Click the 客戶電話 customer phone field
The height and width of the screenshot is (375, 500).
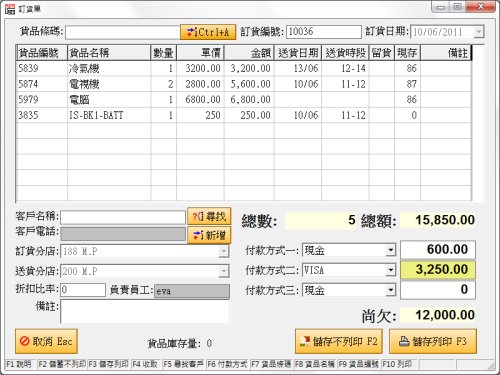[x=123, y=234]
